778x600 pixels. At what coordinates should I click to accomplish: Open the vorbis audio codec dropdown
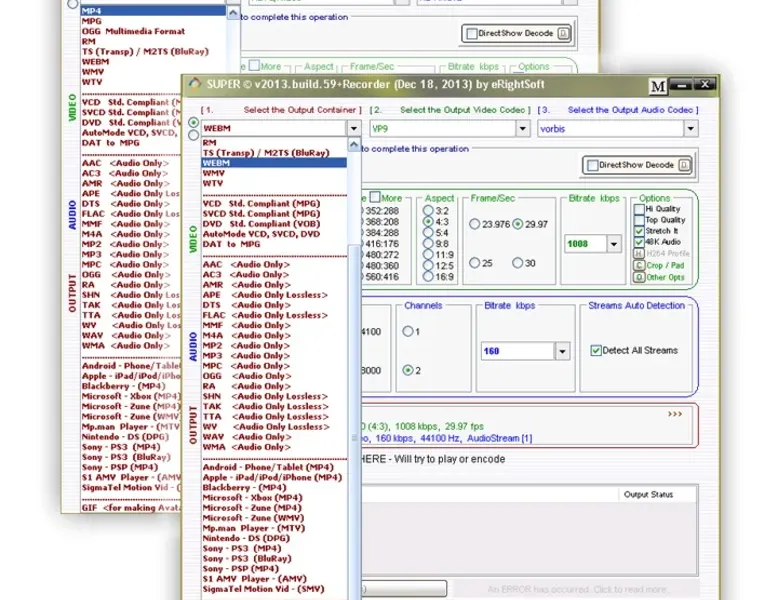(691, 129)
